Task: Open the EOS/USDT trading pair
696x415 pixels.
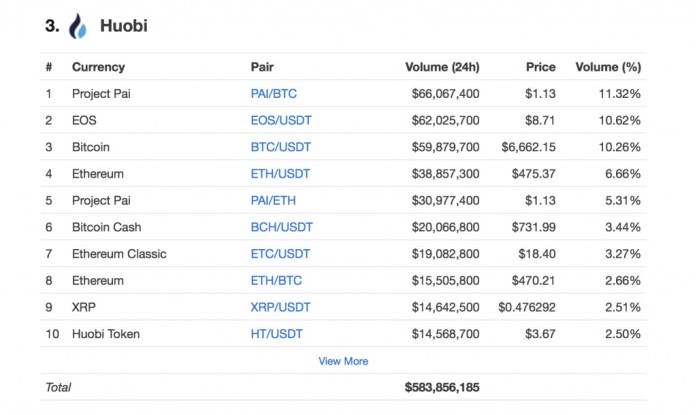Action: pos(281,120)
